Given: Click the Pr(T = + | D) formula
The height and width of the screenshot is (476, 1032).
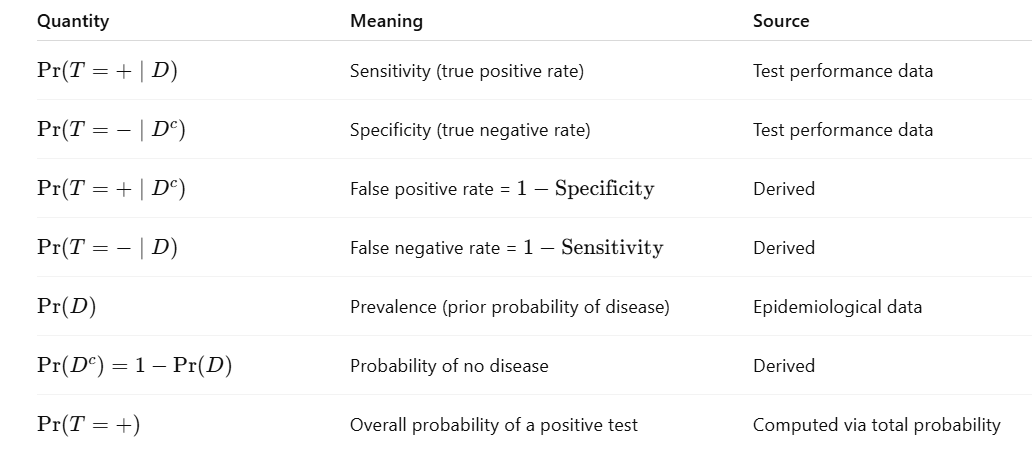Looking at the screenshot, I should (107, 70).
